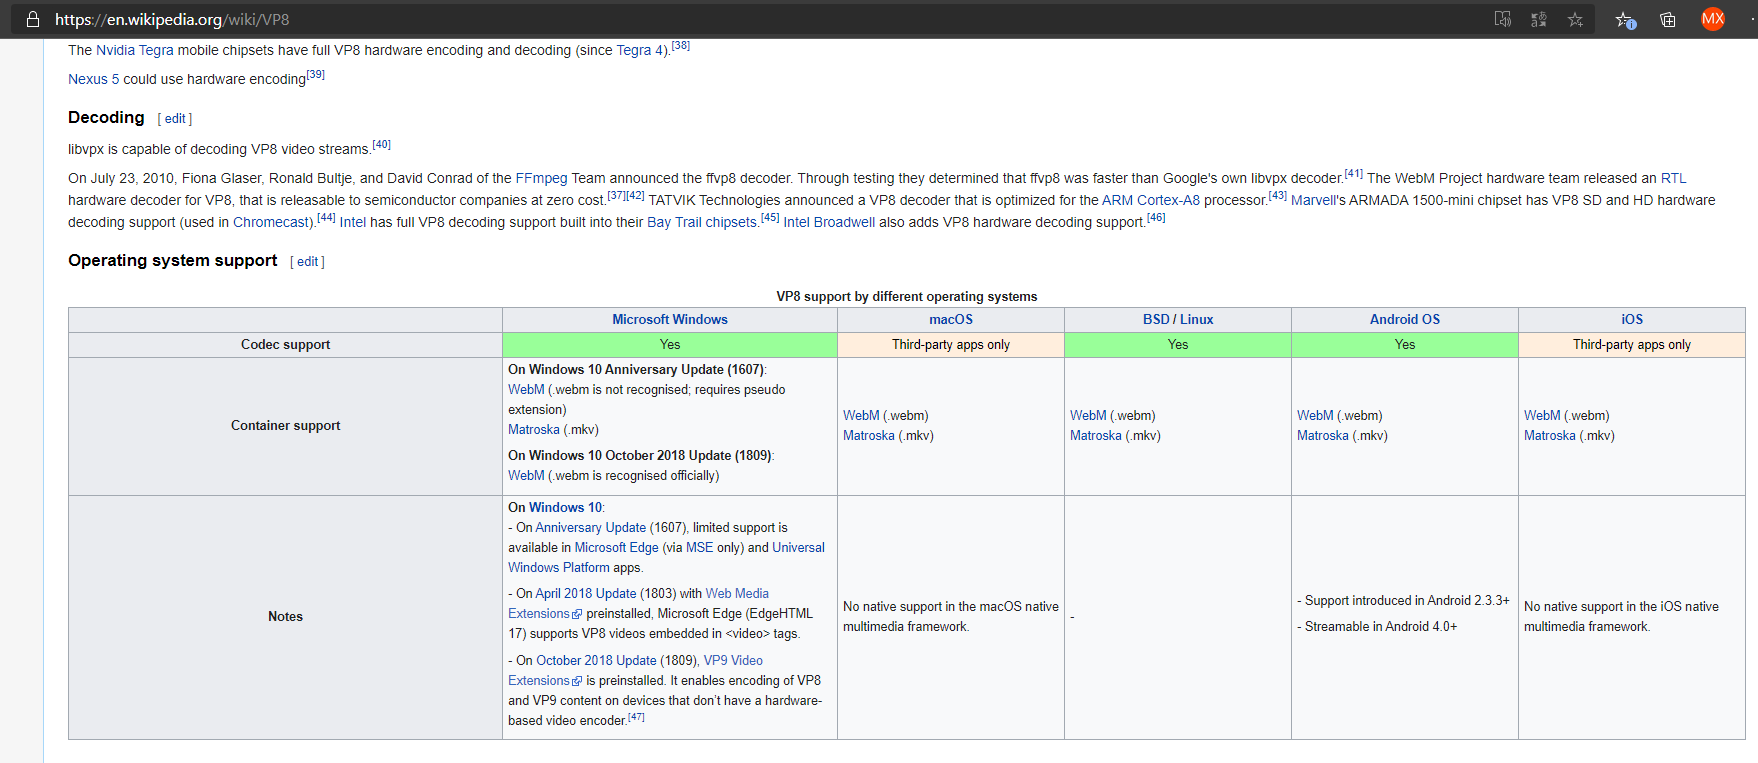This screenshot has height=763, width=1758.
Task: Open the Anniversary Update link in Notes
Action: (591, 528)
